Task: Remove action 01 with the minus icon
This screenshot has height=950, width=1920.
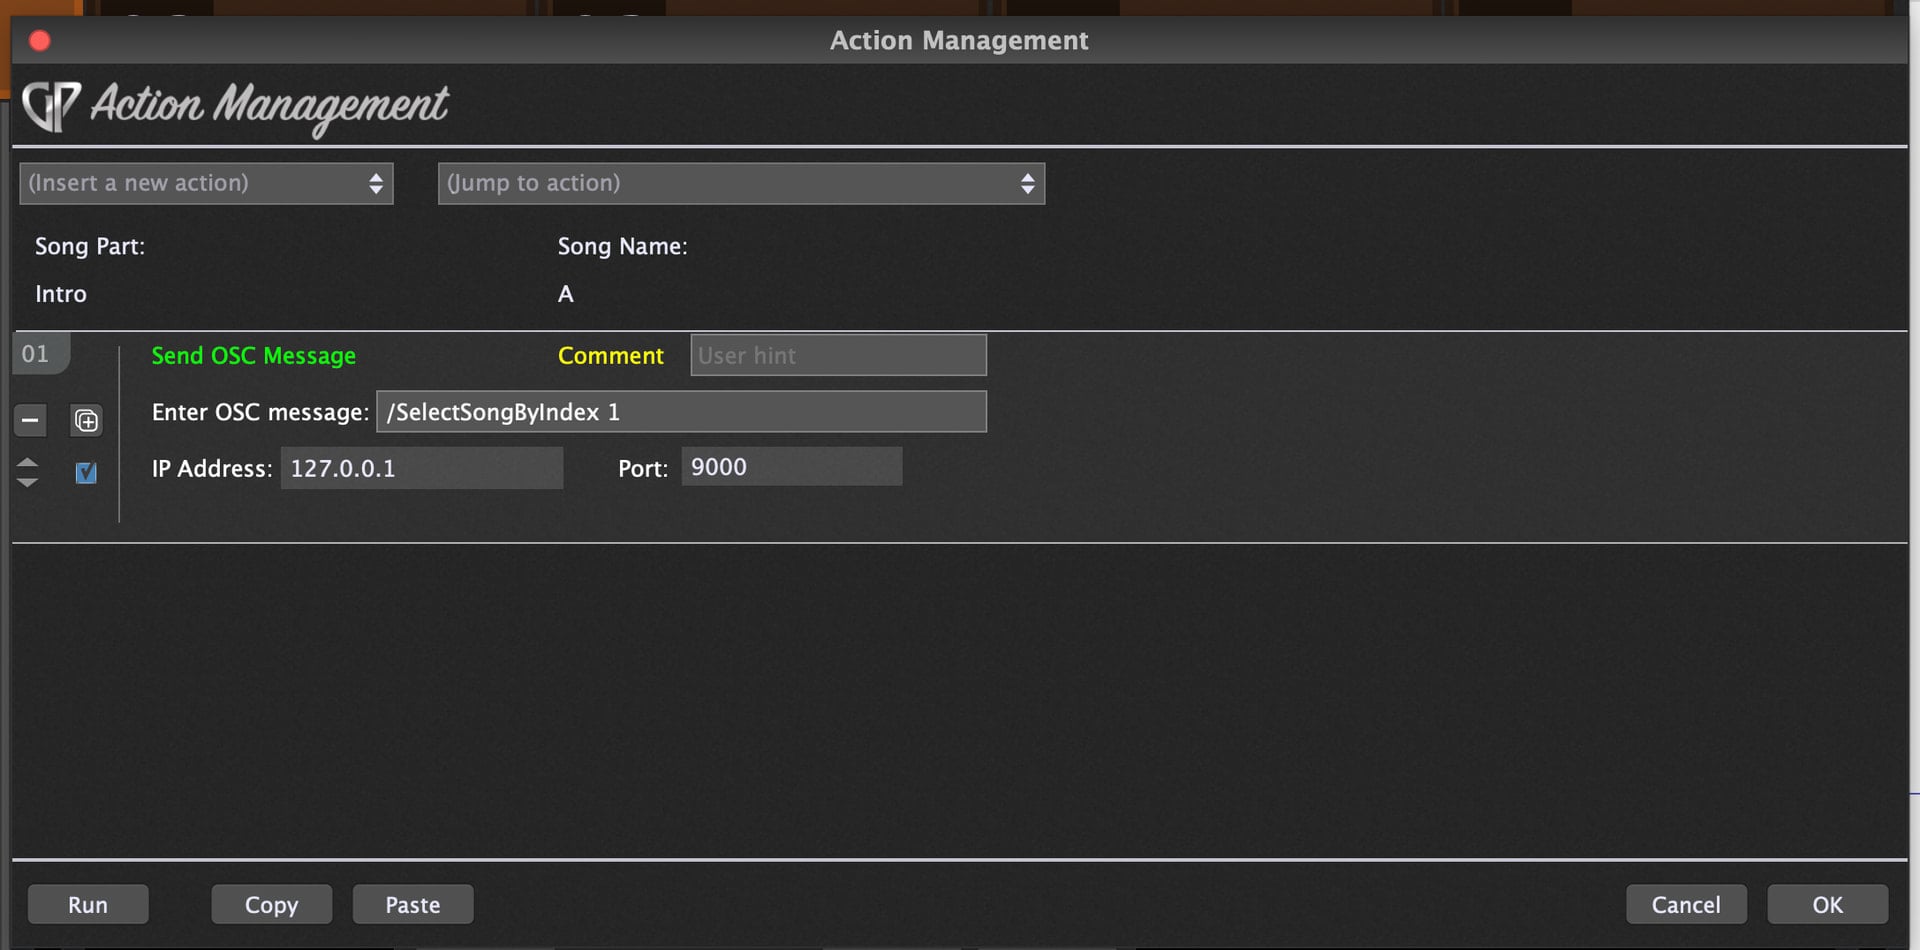Action: click(x=30, y=421)
